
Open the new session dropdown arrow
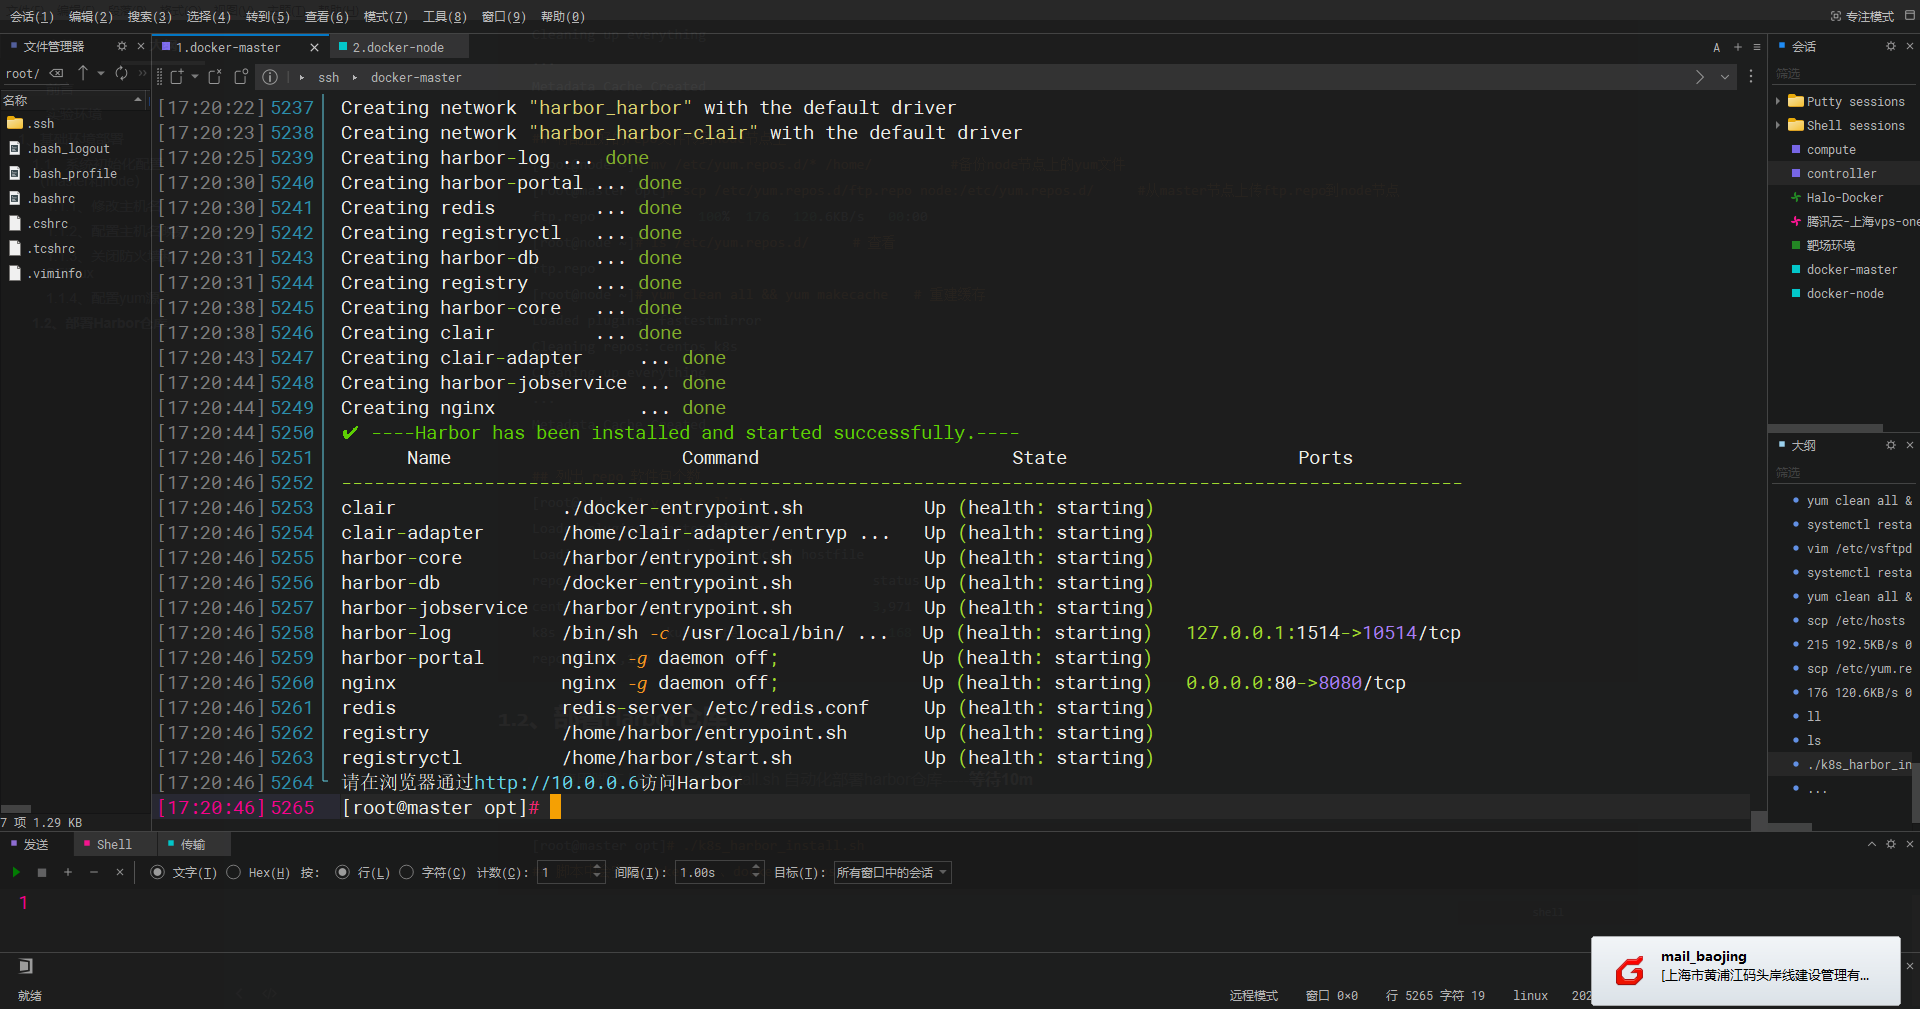click(x=195, y=77)
